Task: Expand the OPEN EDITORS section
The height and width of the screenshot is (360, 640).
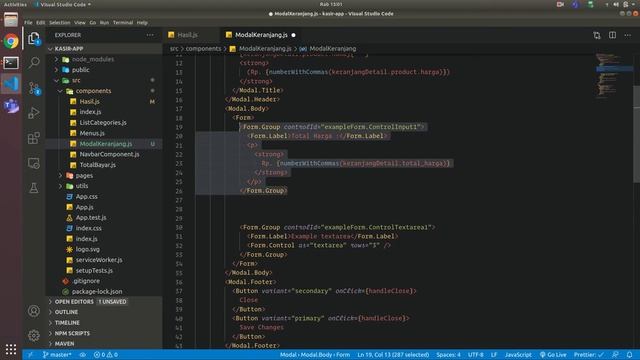Action: click(x=74, y=302)
